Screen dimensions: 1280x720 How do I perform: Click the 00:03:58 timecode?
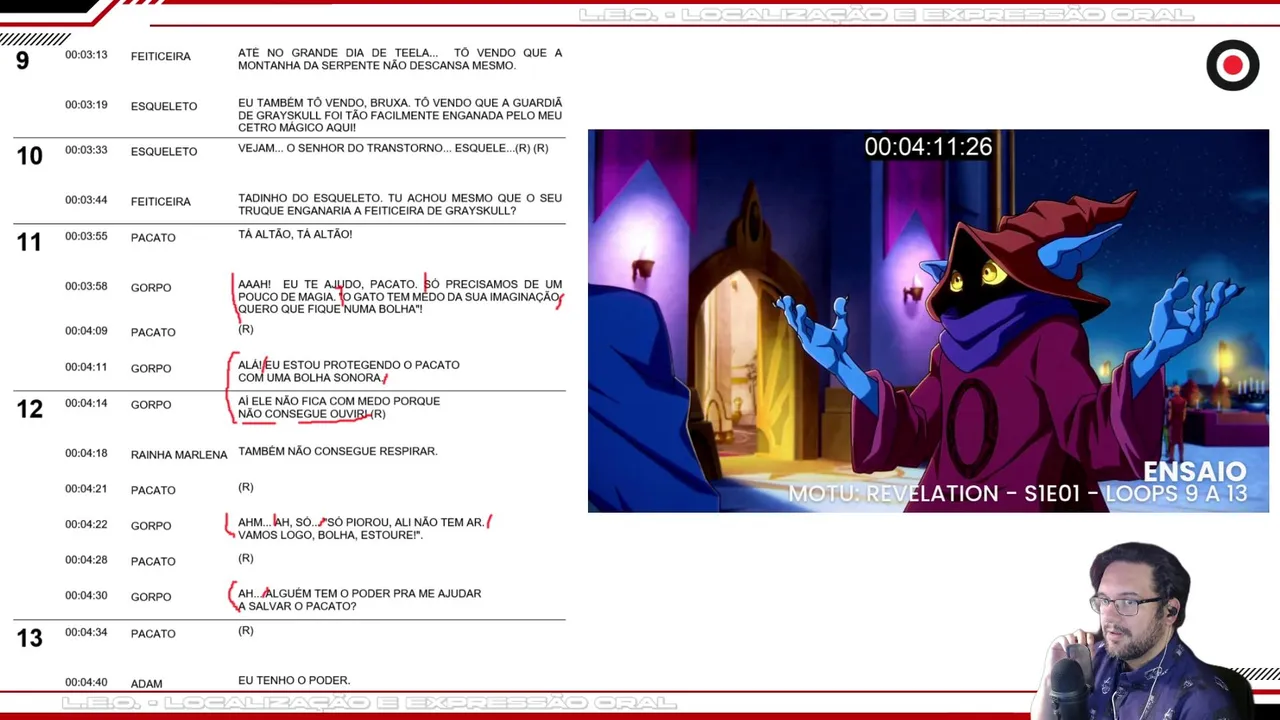[x=86, y=286]
